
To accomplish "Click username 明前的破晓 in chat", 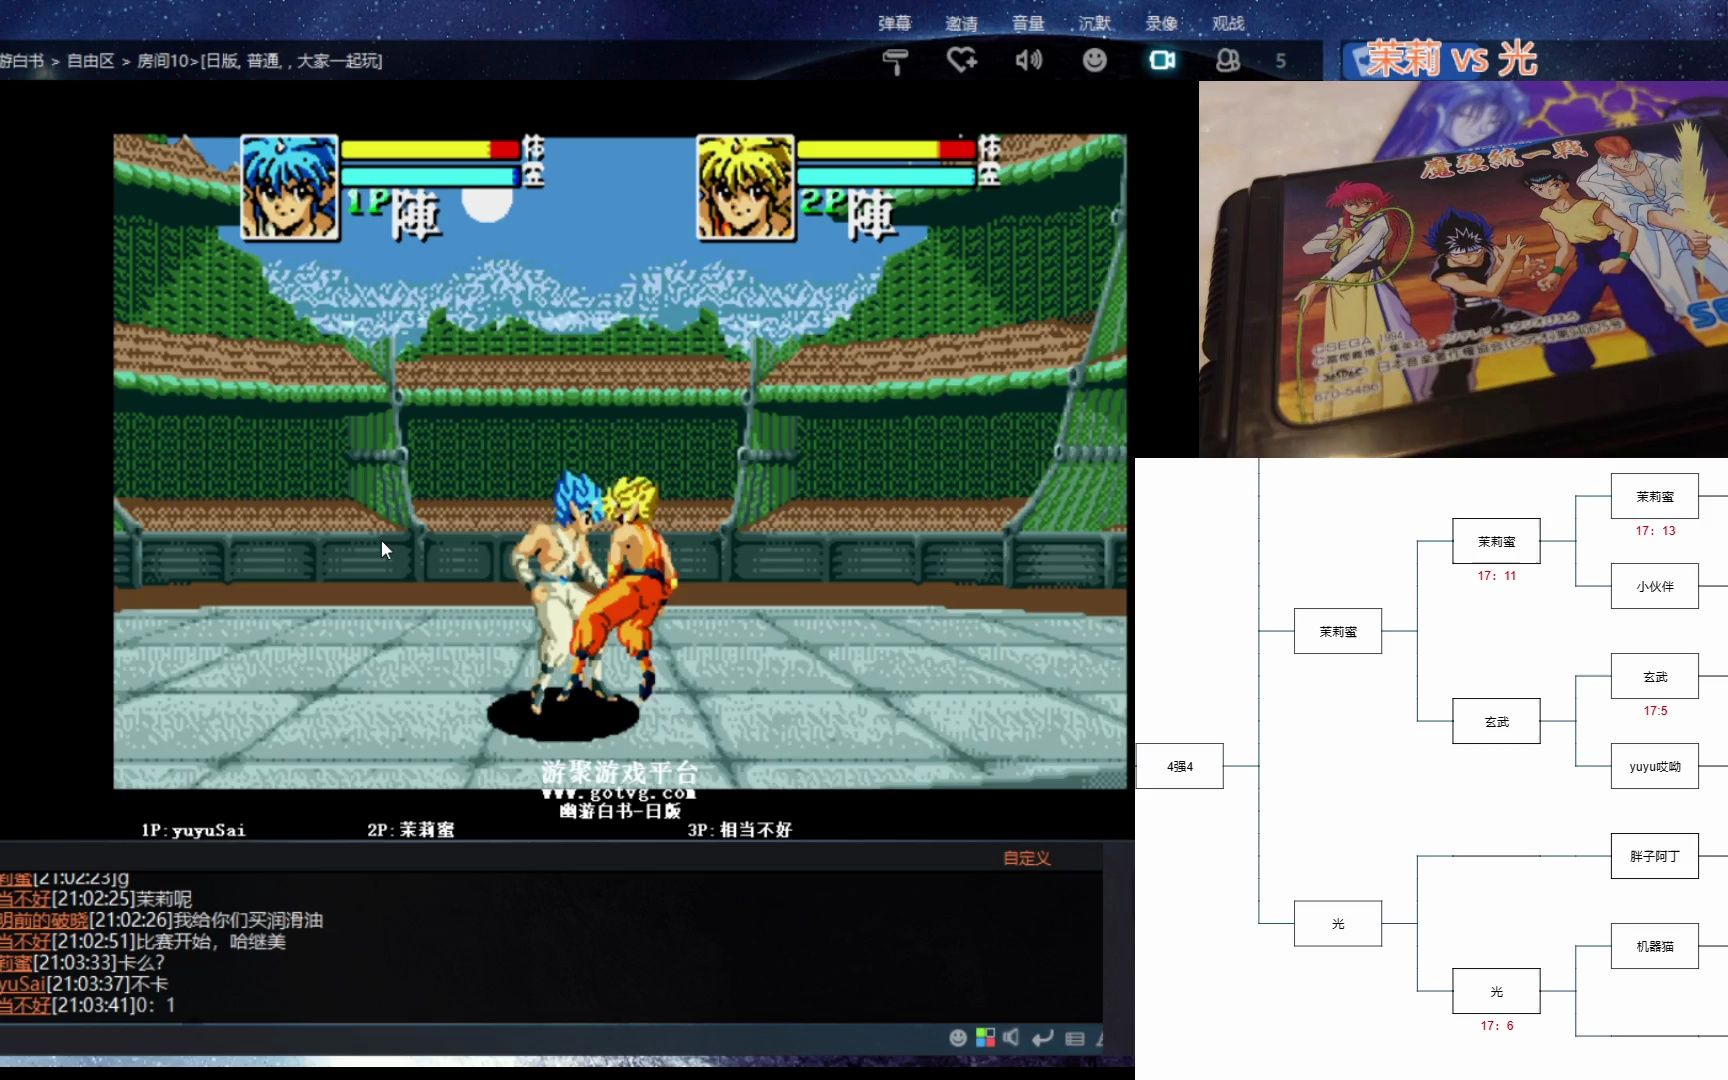I will coord(44,920).
